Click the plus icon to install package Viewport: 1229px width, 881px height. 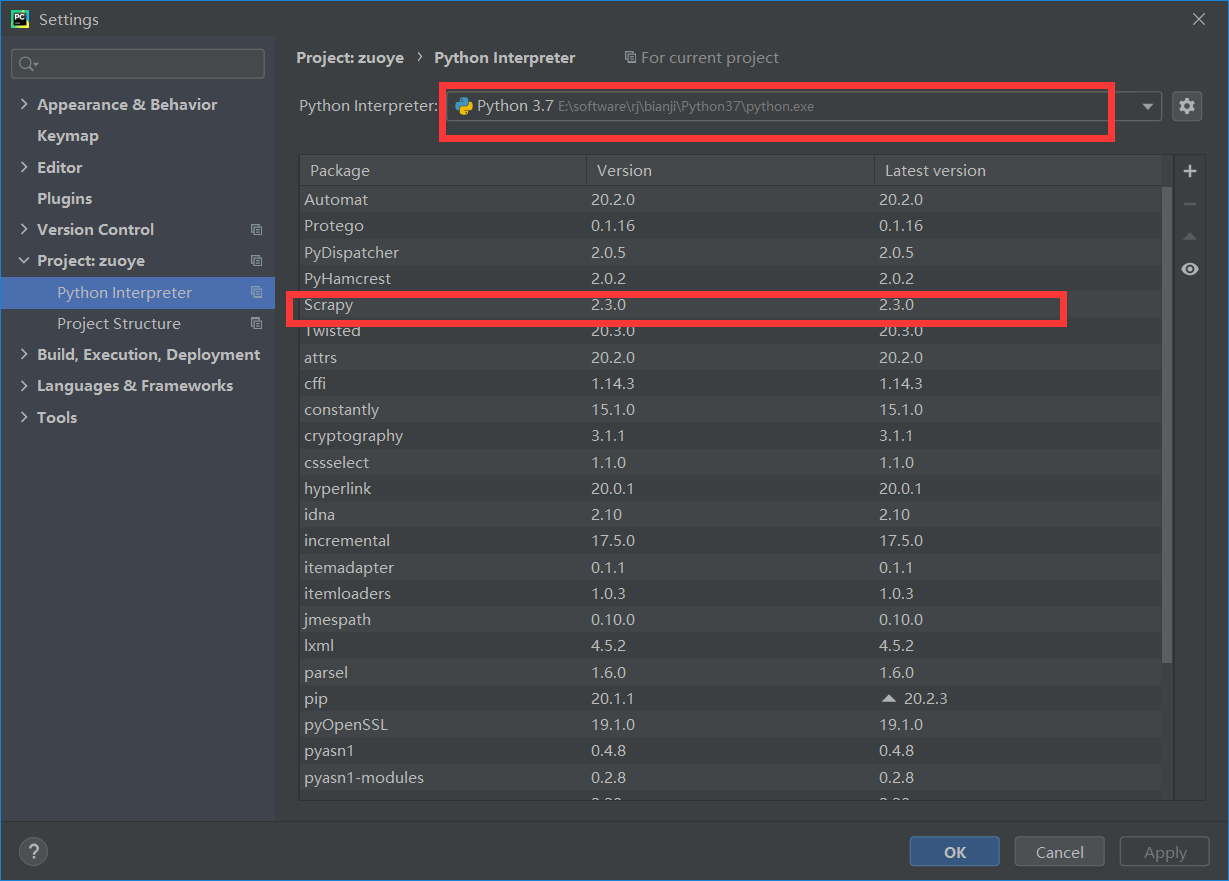pyautogui.click(x=1190, y=171)
